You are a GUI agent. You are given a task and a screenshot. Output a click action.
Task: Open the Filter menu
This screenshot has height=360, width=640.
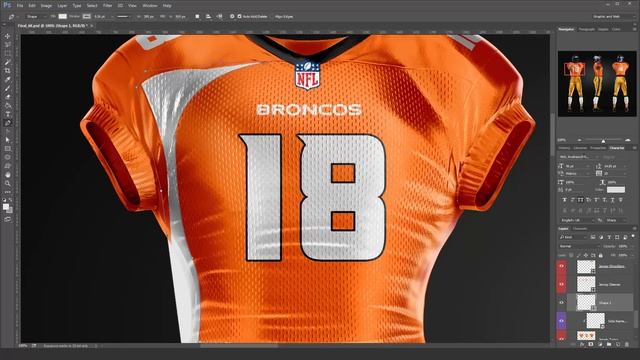107,6
